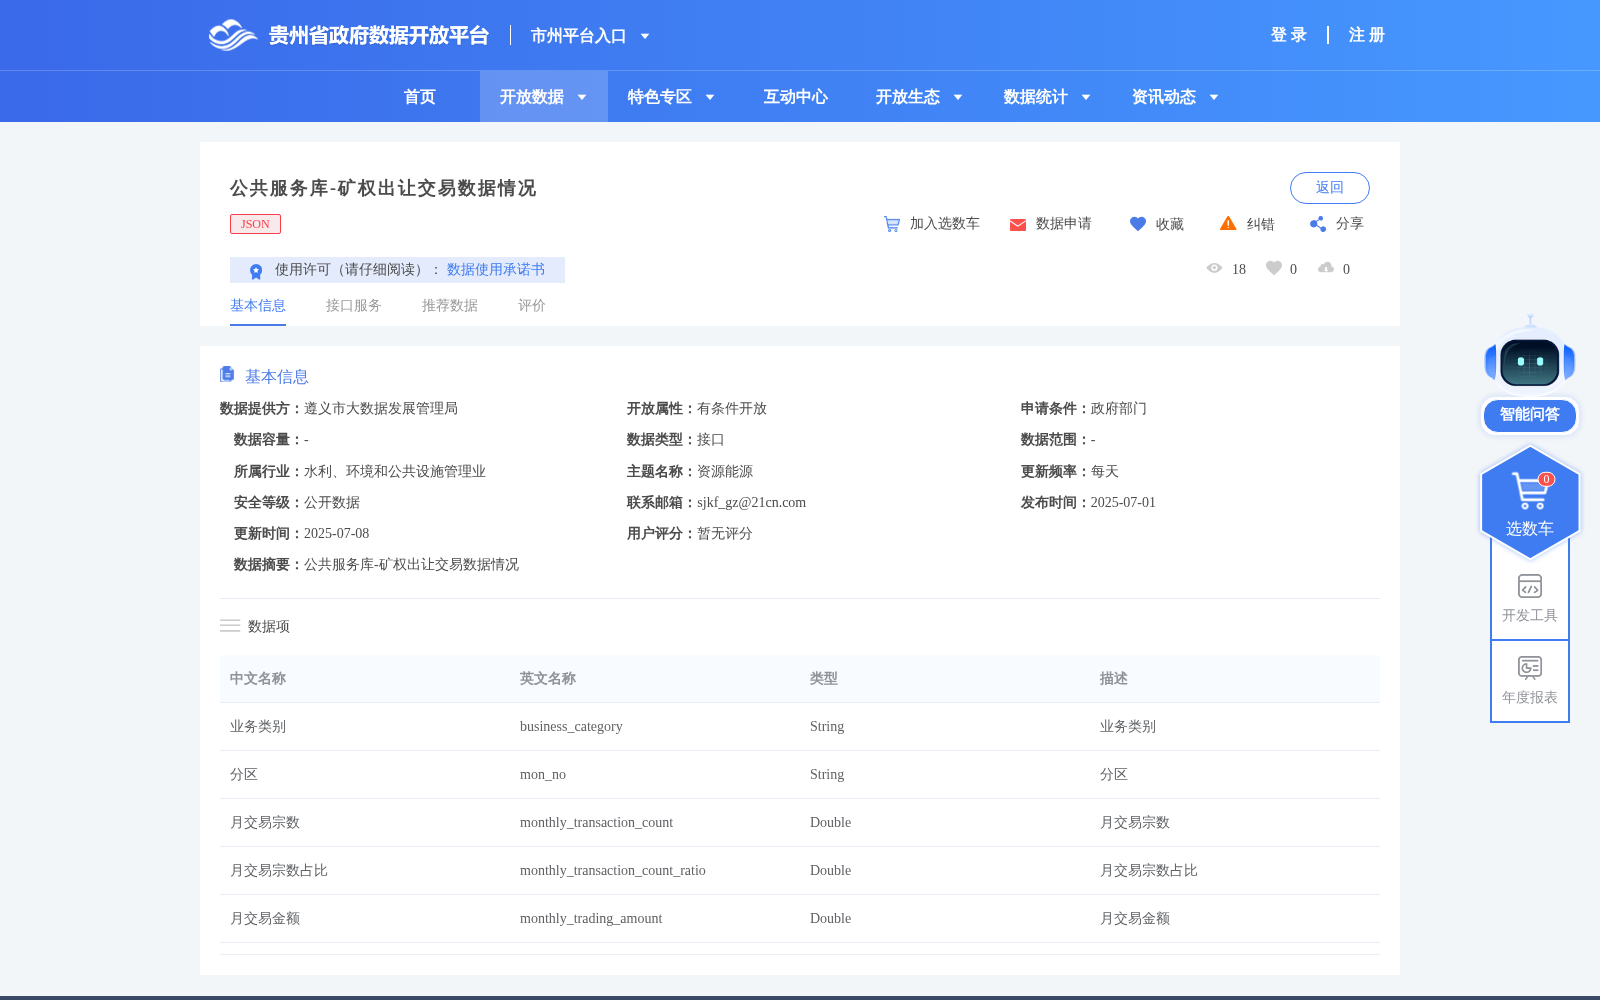Click the provider 遵义市大数据发展管理局

point(381,409)
